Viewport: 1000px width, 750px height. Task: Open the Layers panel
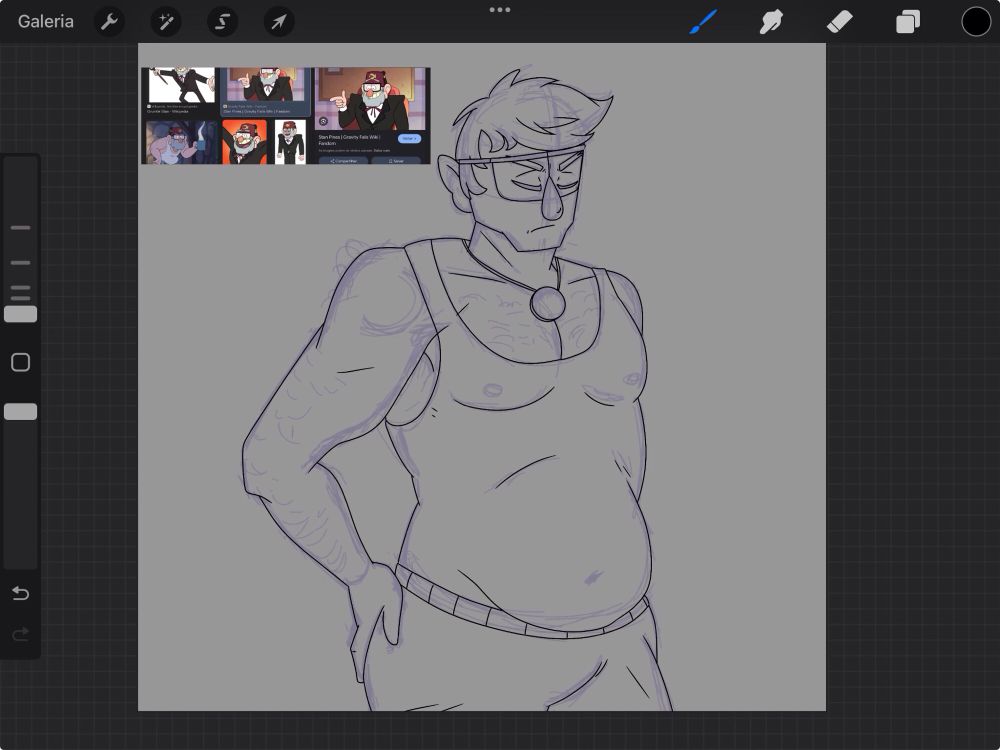(x=908, y=22)
